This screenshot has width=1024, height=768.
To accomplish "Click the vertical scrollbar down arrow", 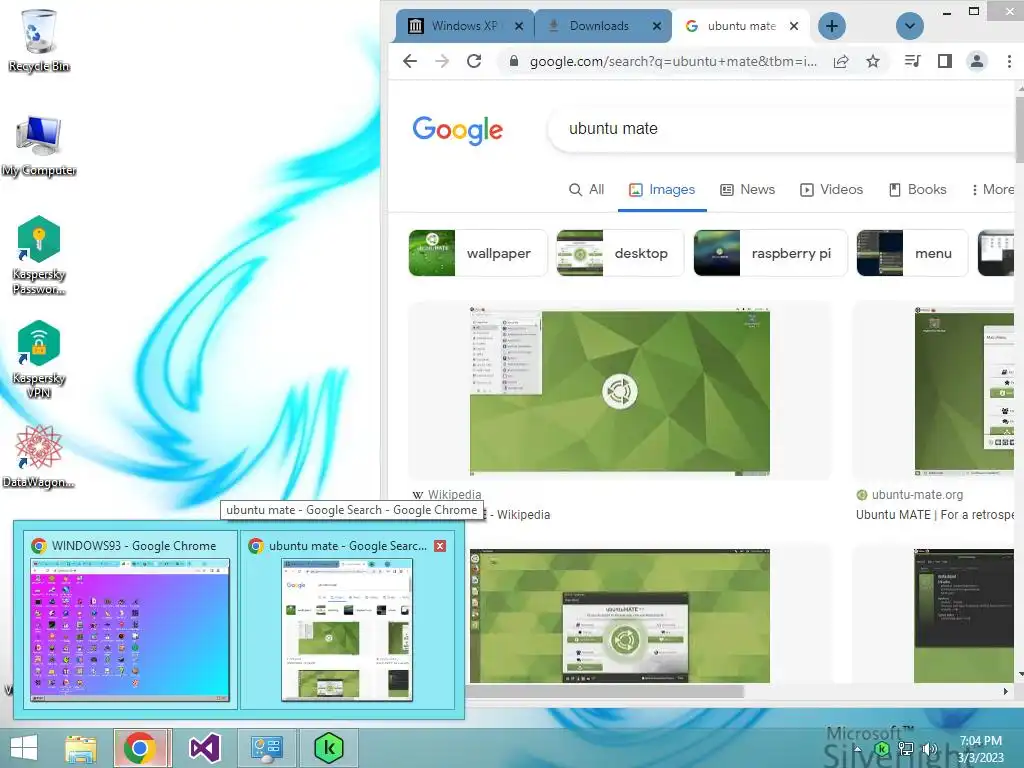I will pyautogui.click(x=1019, y=674).
